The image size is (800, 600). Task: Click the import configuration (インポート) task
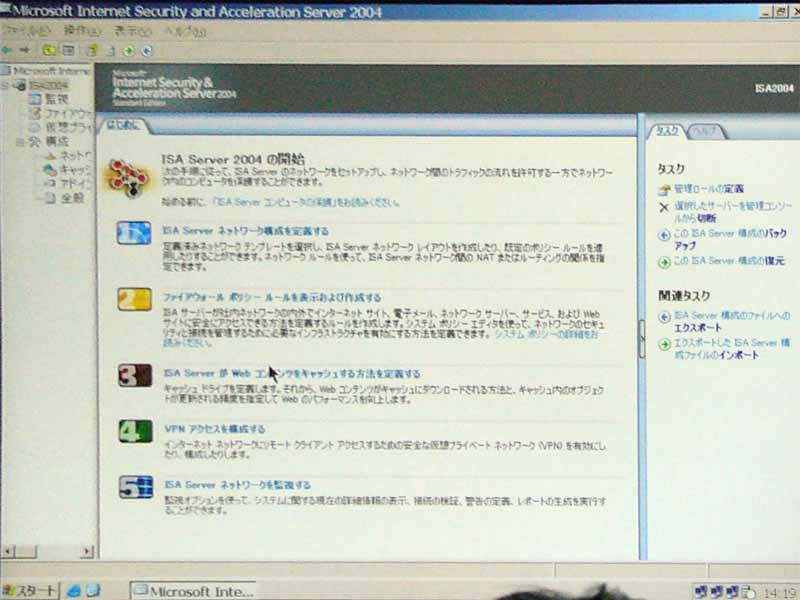(x=732, y=349)
